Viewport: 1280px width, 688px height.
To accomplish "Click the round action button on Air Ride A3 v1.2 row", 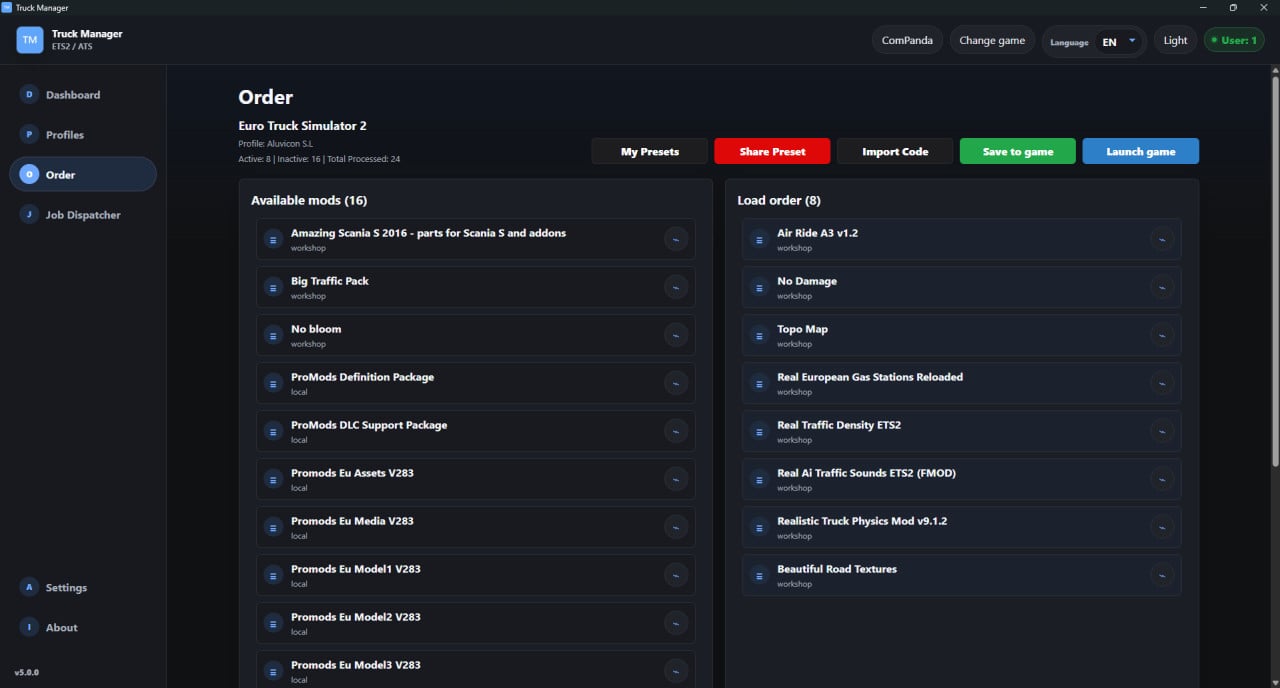I will 1162,239.
